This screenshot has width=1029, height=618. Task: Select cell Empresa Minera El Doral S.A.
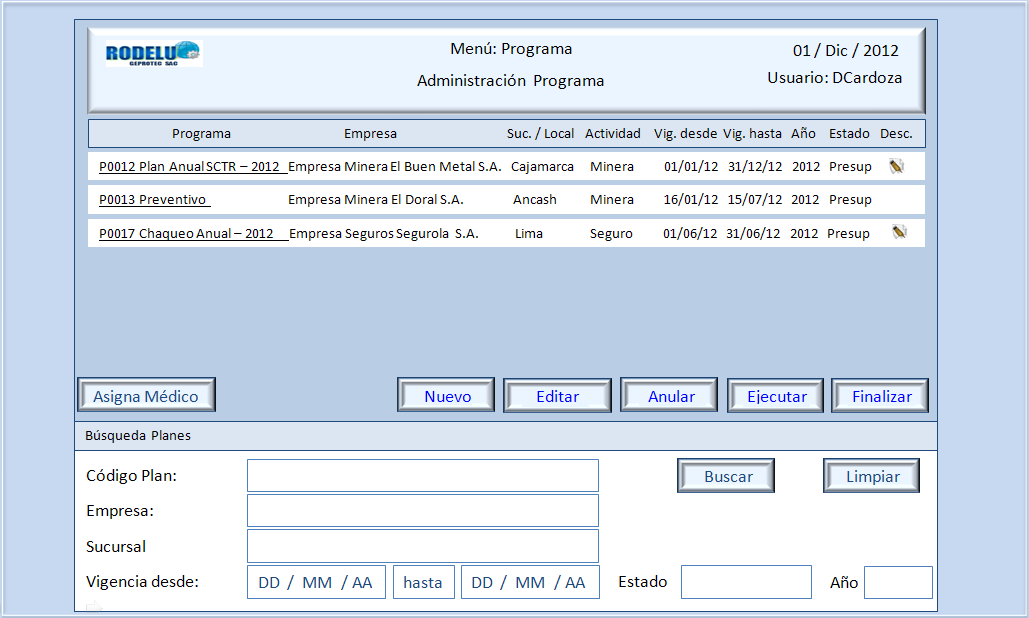[x=375, y=199]
